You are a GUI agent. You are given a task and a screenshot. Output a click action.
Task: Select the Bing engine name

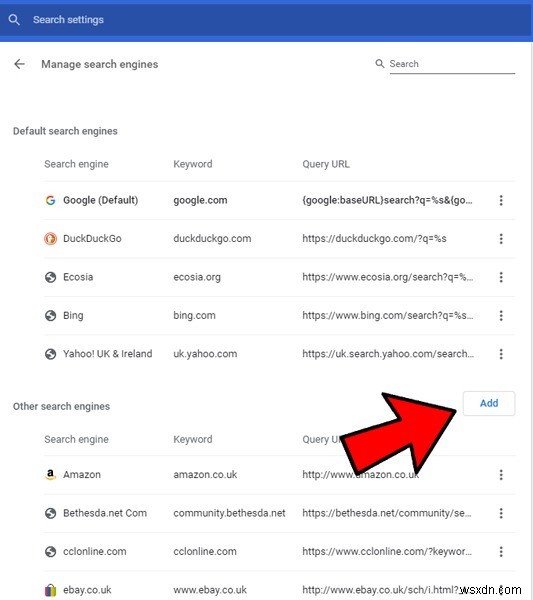tap(73, 316)
